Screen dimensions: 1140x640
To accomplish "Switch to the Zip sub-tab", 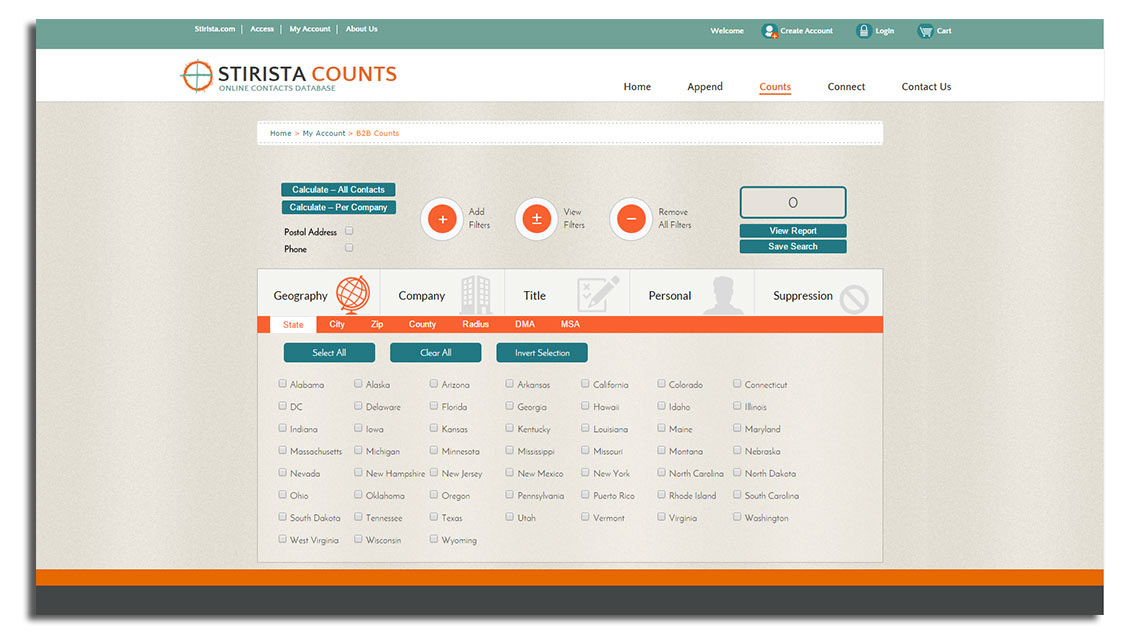I will coord(377,324).
